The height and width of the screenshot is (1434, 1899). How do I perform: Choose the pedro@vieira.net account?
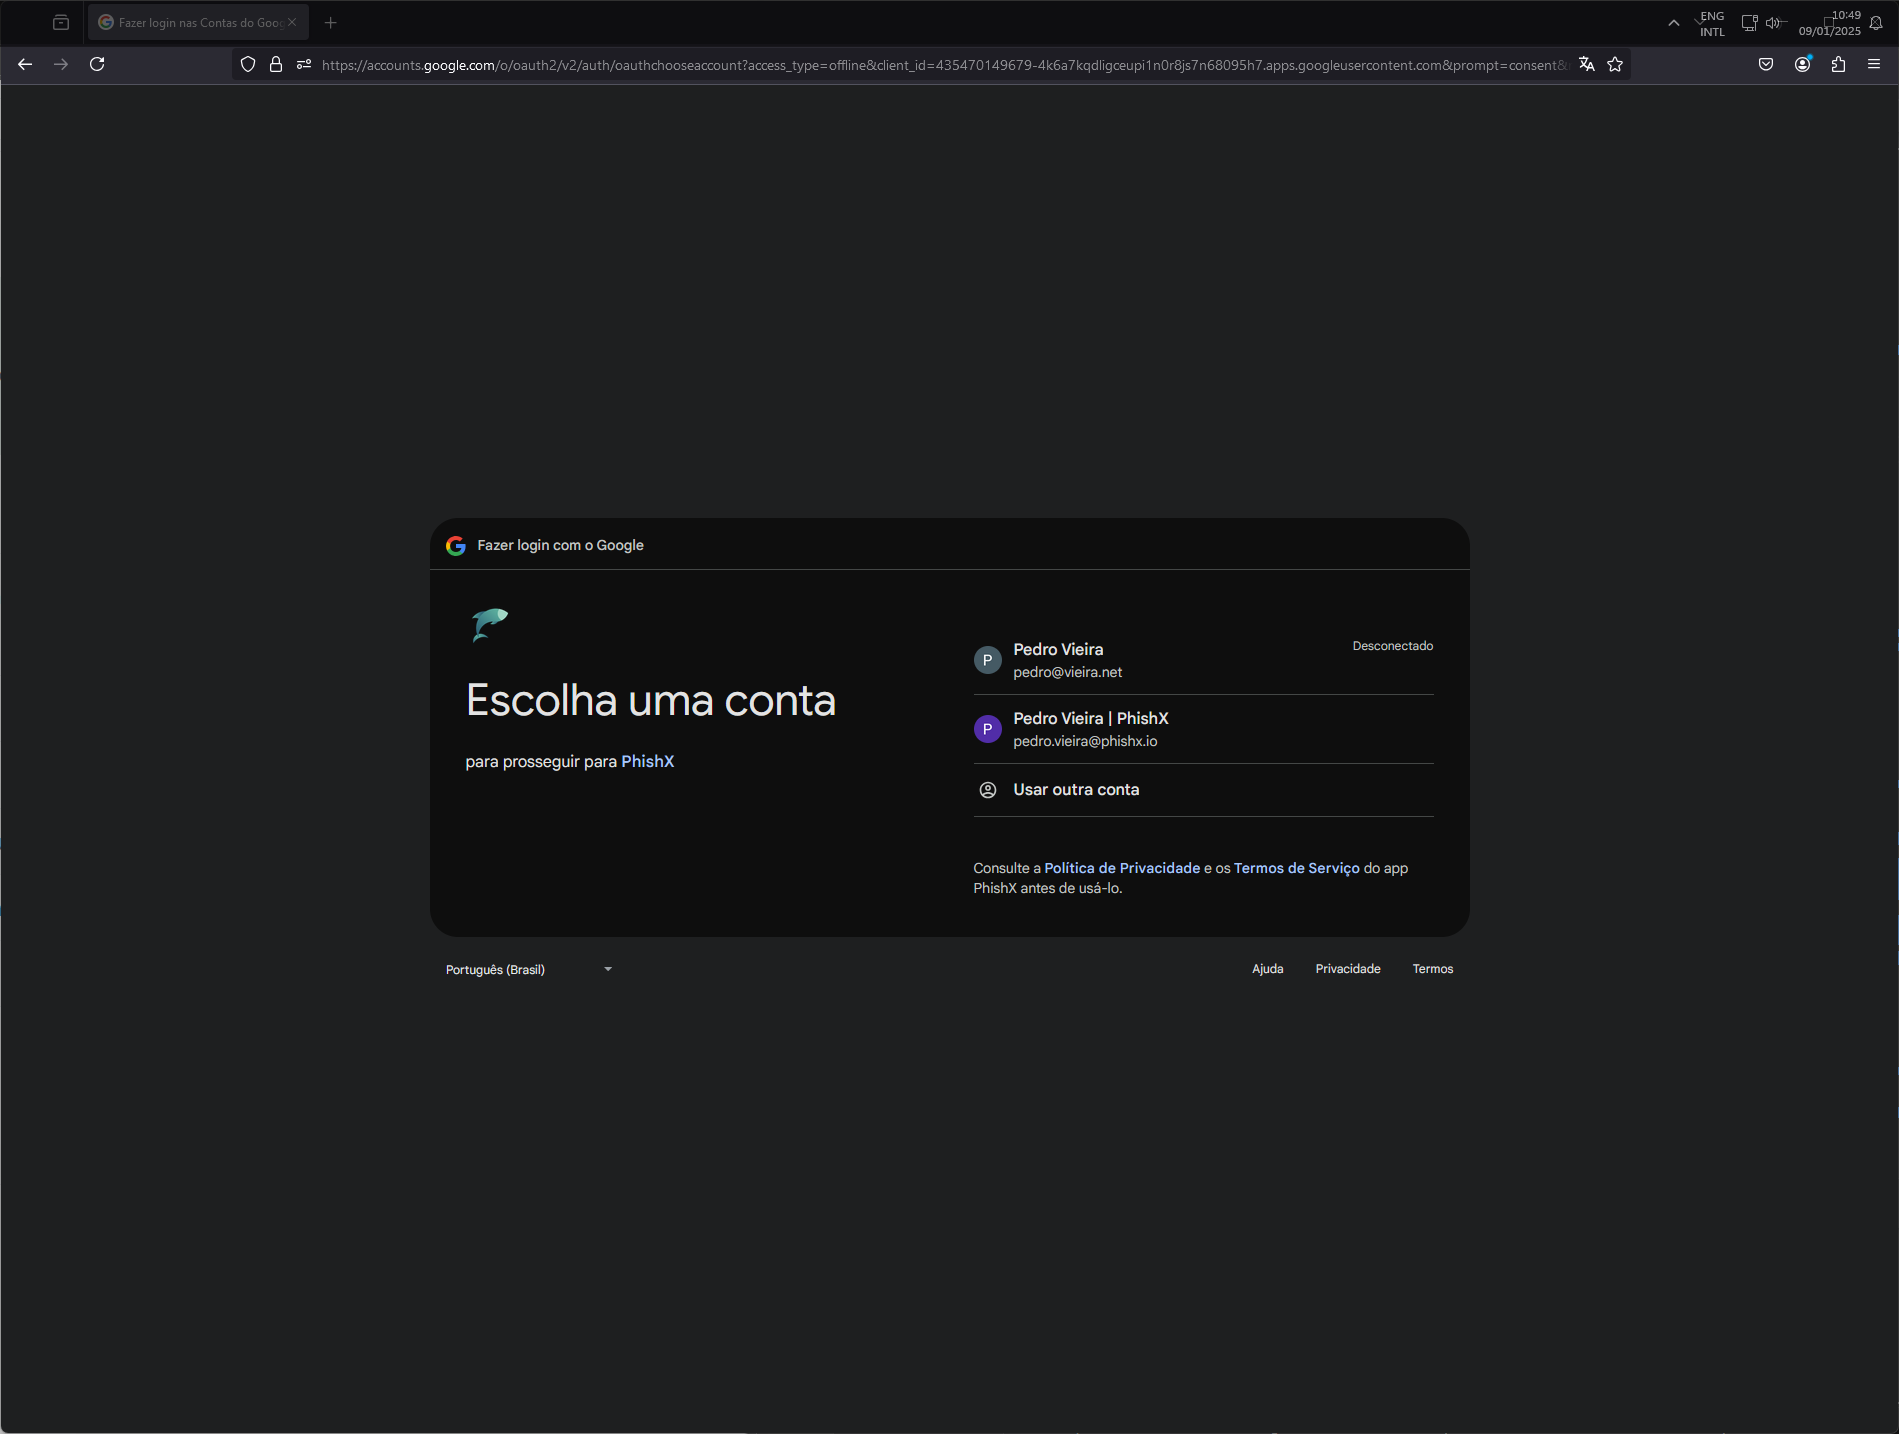tap(1203, 660)
